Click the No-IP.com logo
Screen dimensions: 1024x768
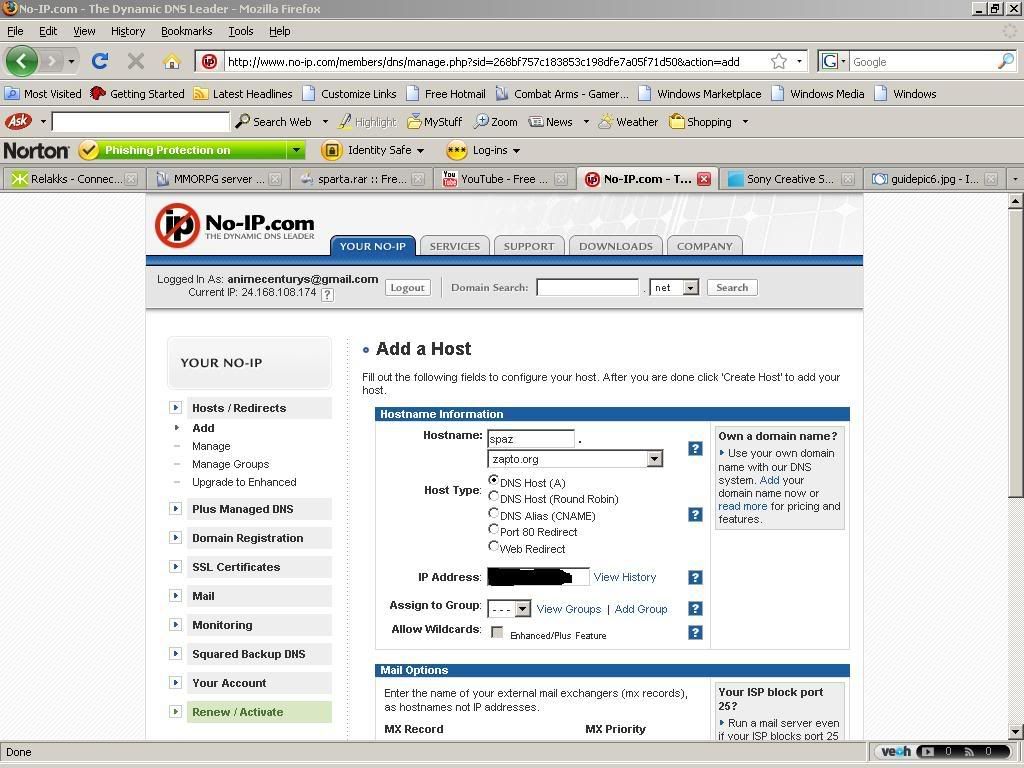[x=235, y=226]
